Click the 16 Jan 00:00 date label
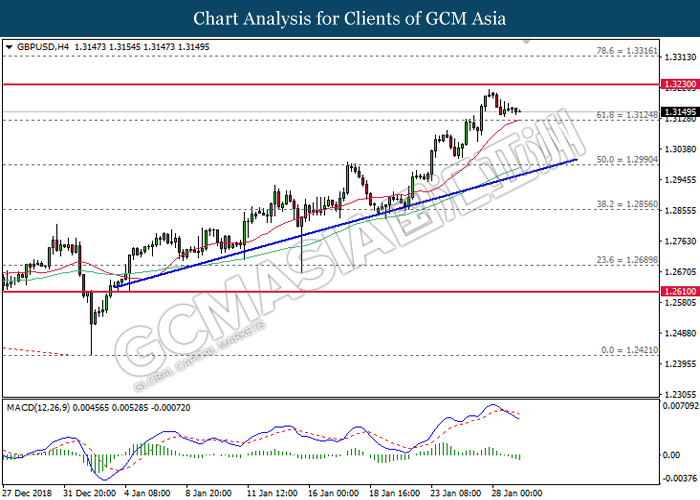 [x=333, y=493]
